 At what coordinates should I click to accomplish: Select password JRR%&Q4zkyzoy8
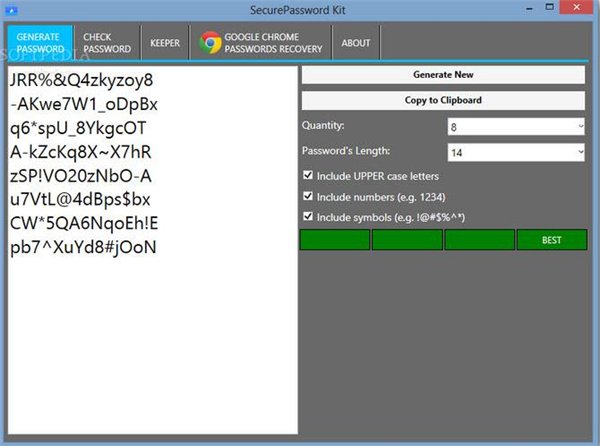click(x=82, y=80)
